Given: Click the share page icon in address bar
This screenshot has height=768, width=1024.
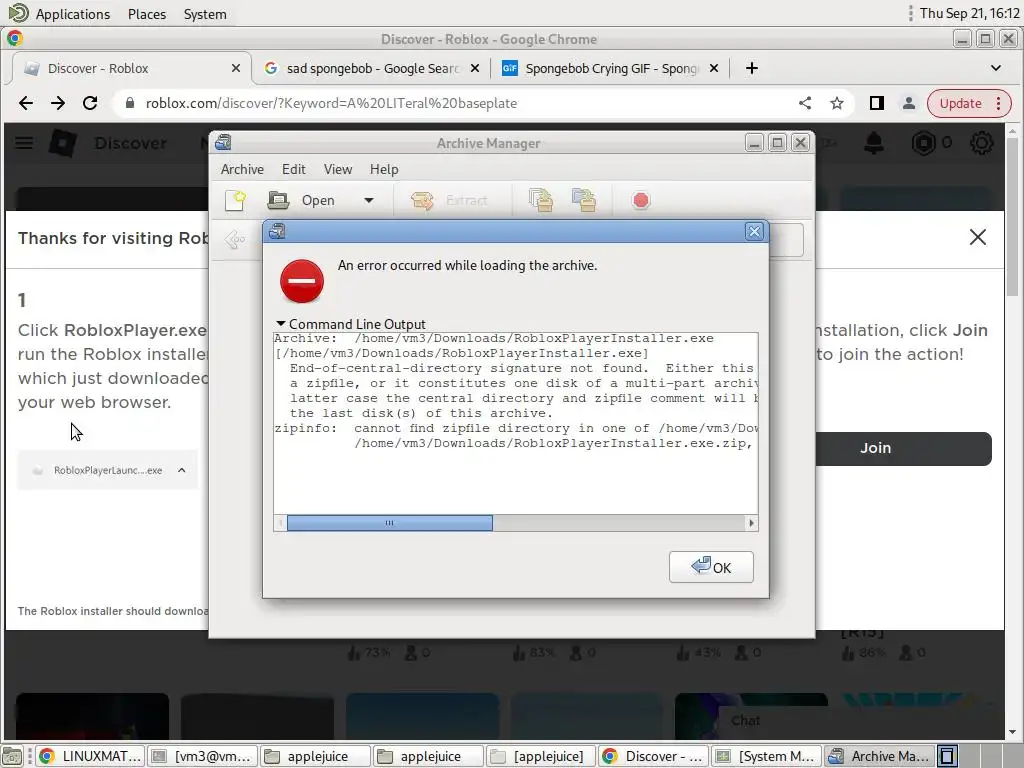Looking at the screenshot, I should [805, 103].
